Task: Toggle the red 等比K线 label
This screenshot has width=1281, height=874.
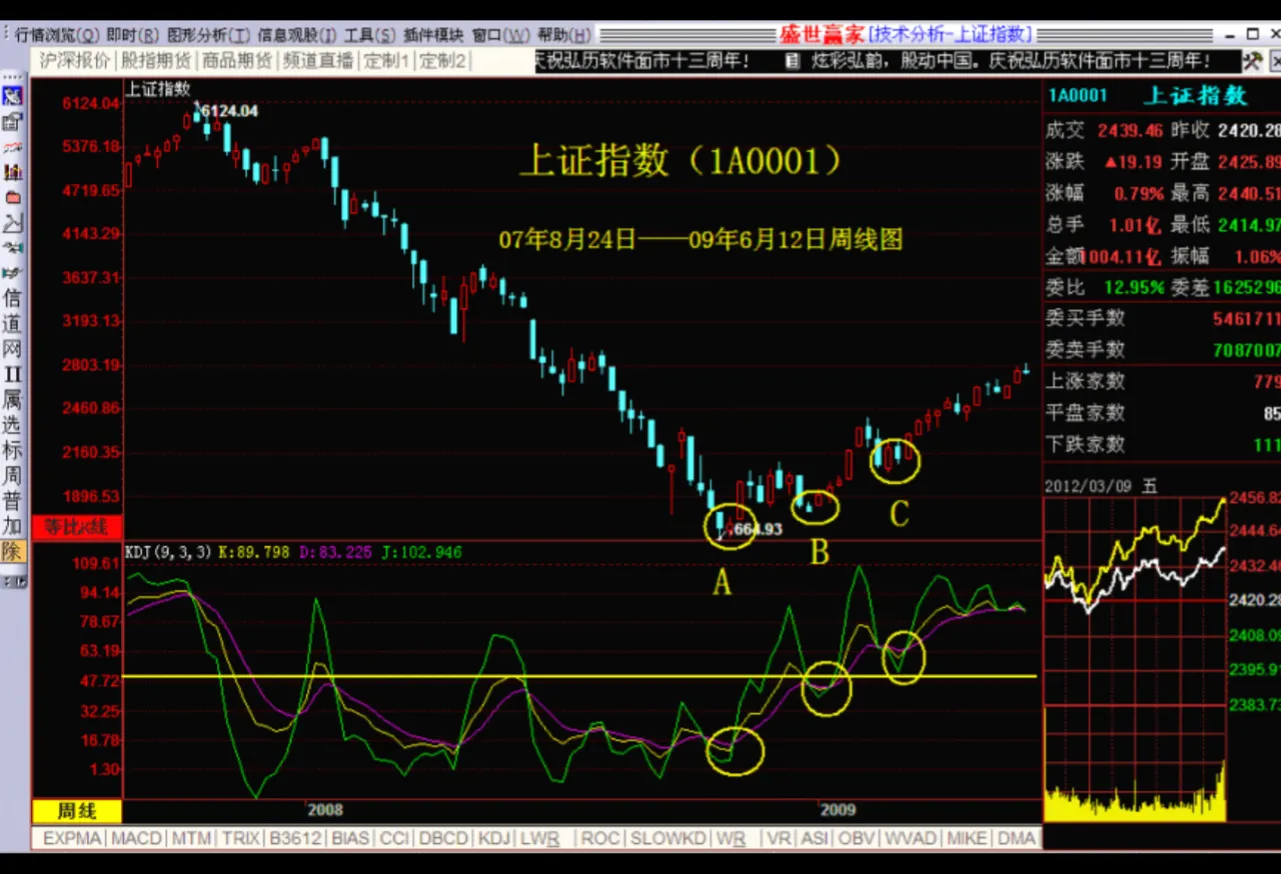Action: click(76, 528)
